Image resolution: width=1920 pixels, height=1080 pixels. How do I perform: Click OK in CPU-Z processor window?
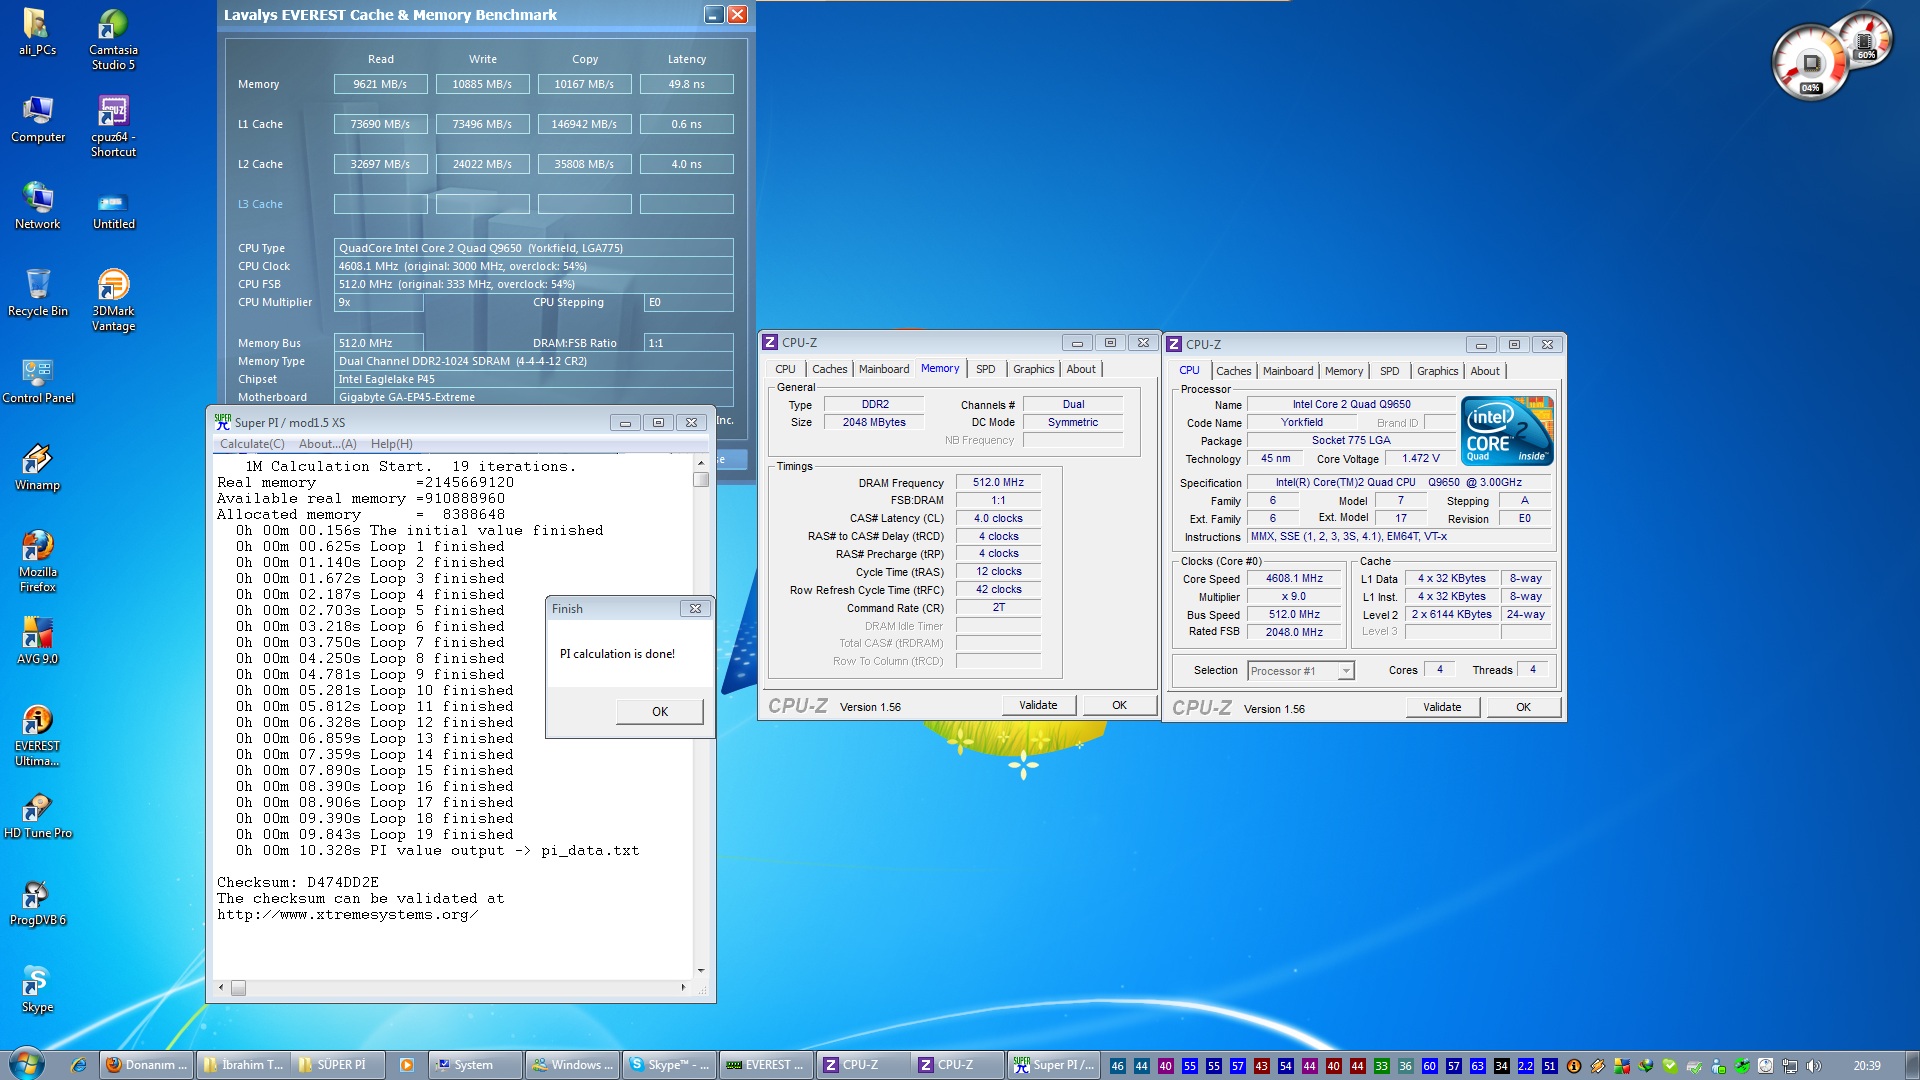click(x=1523, y=707)
